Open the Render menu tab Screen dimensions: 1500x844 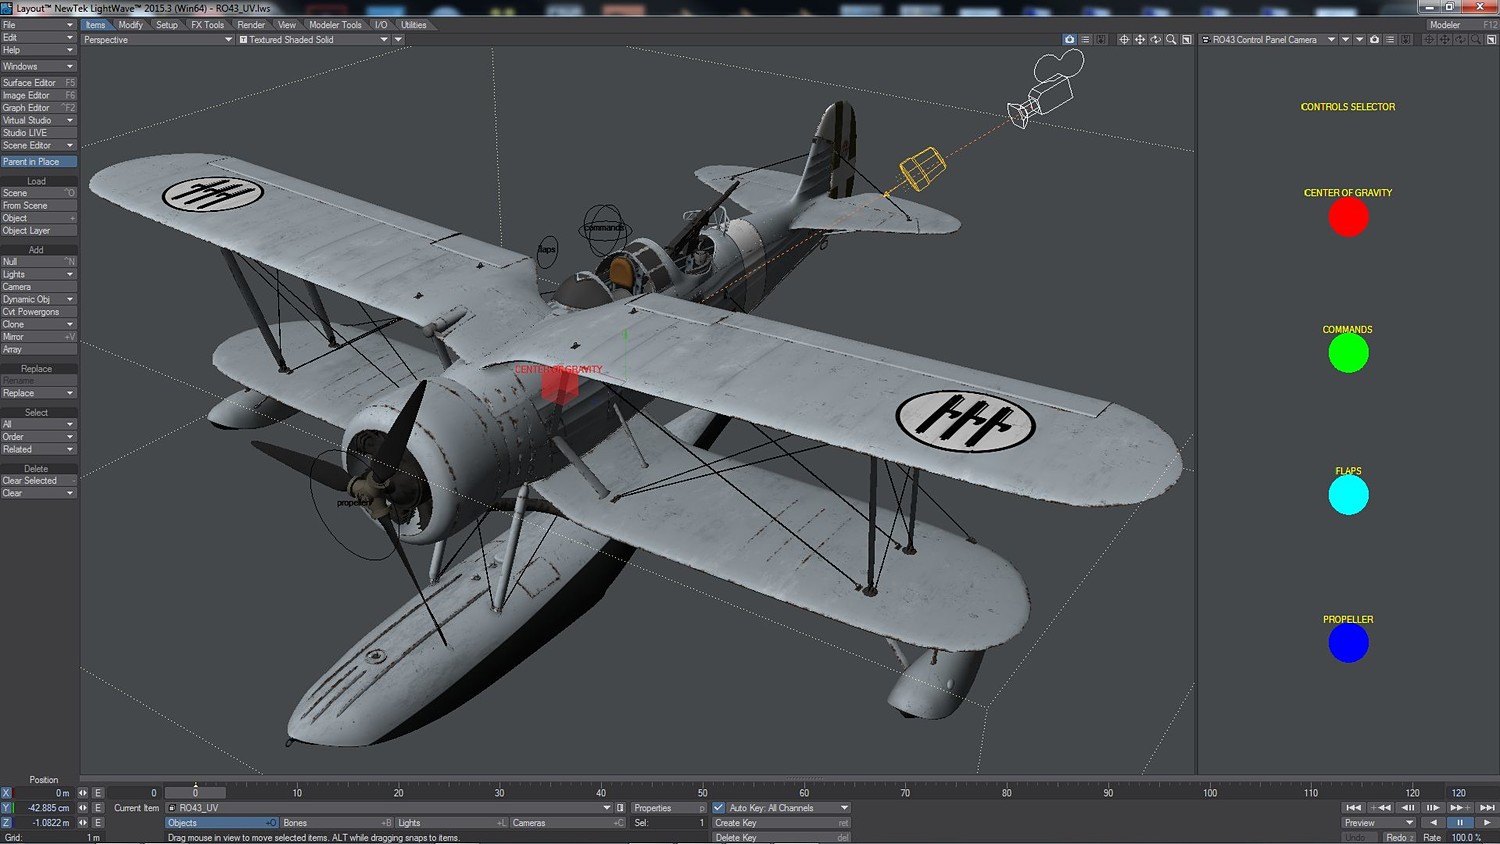coord(251,25)
